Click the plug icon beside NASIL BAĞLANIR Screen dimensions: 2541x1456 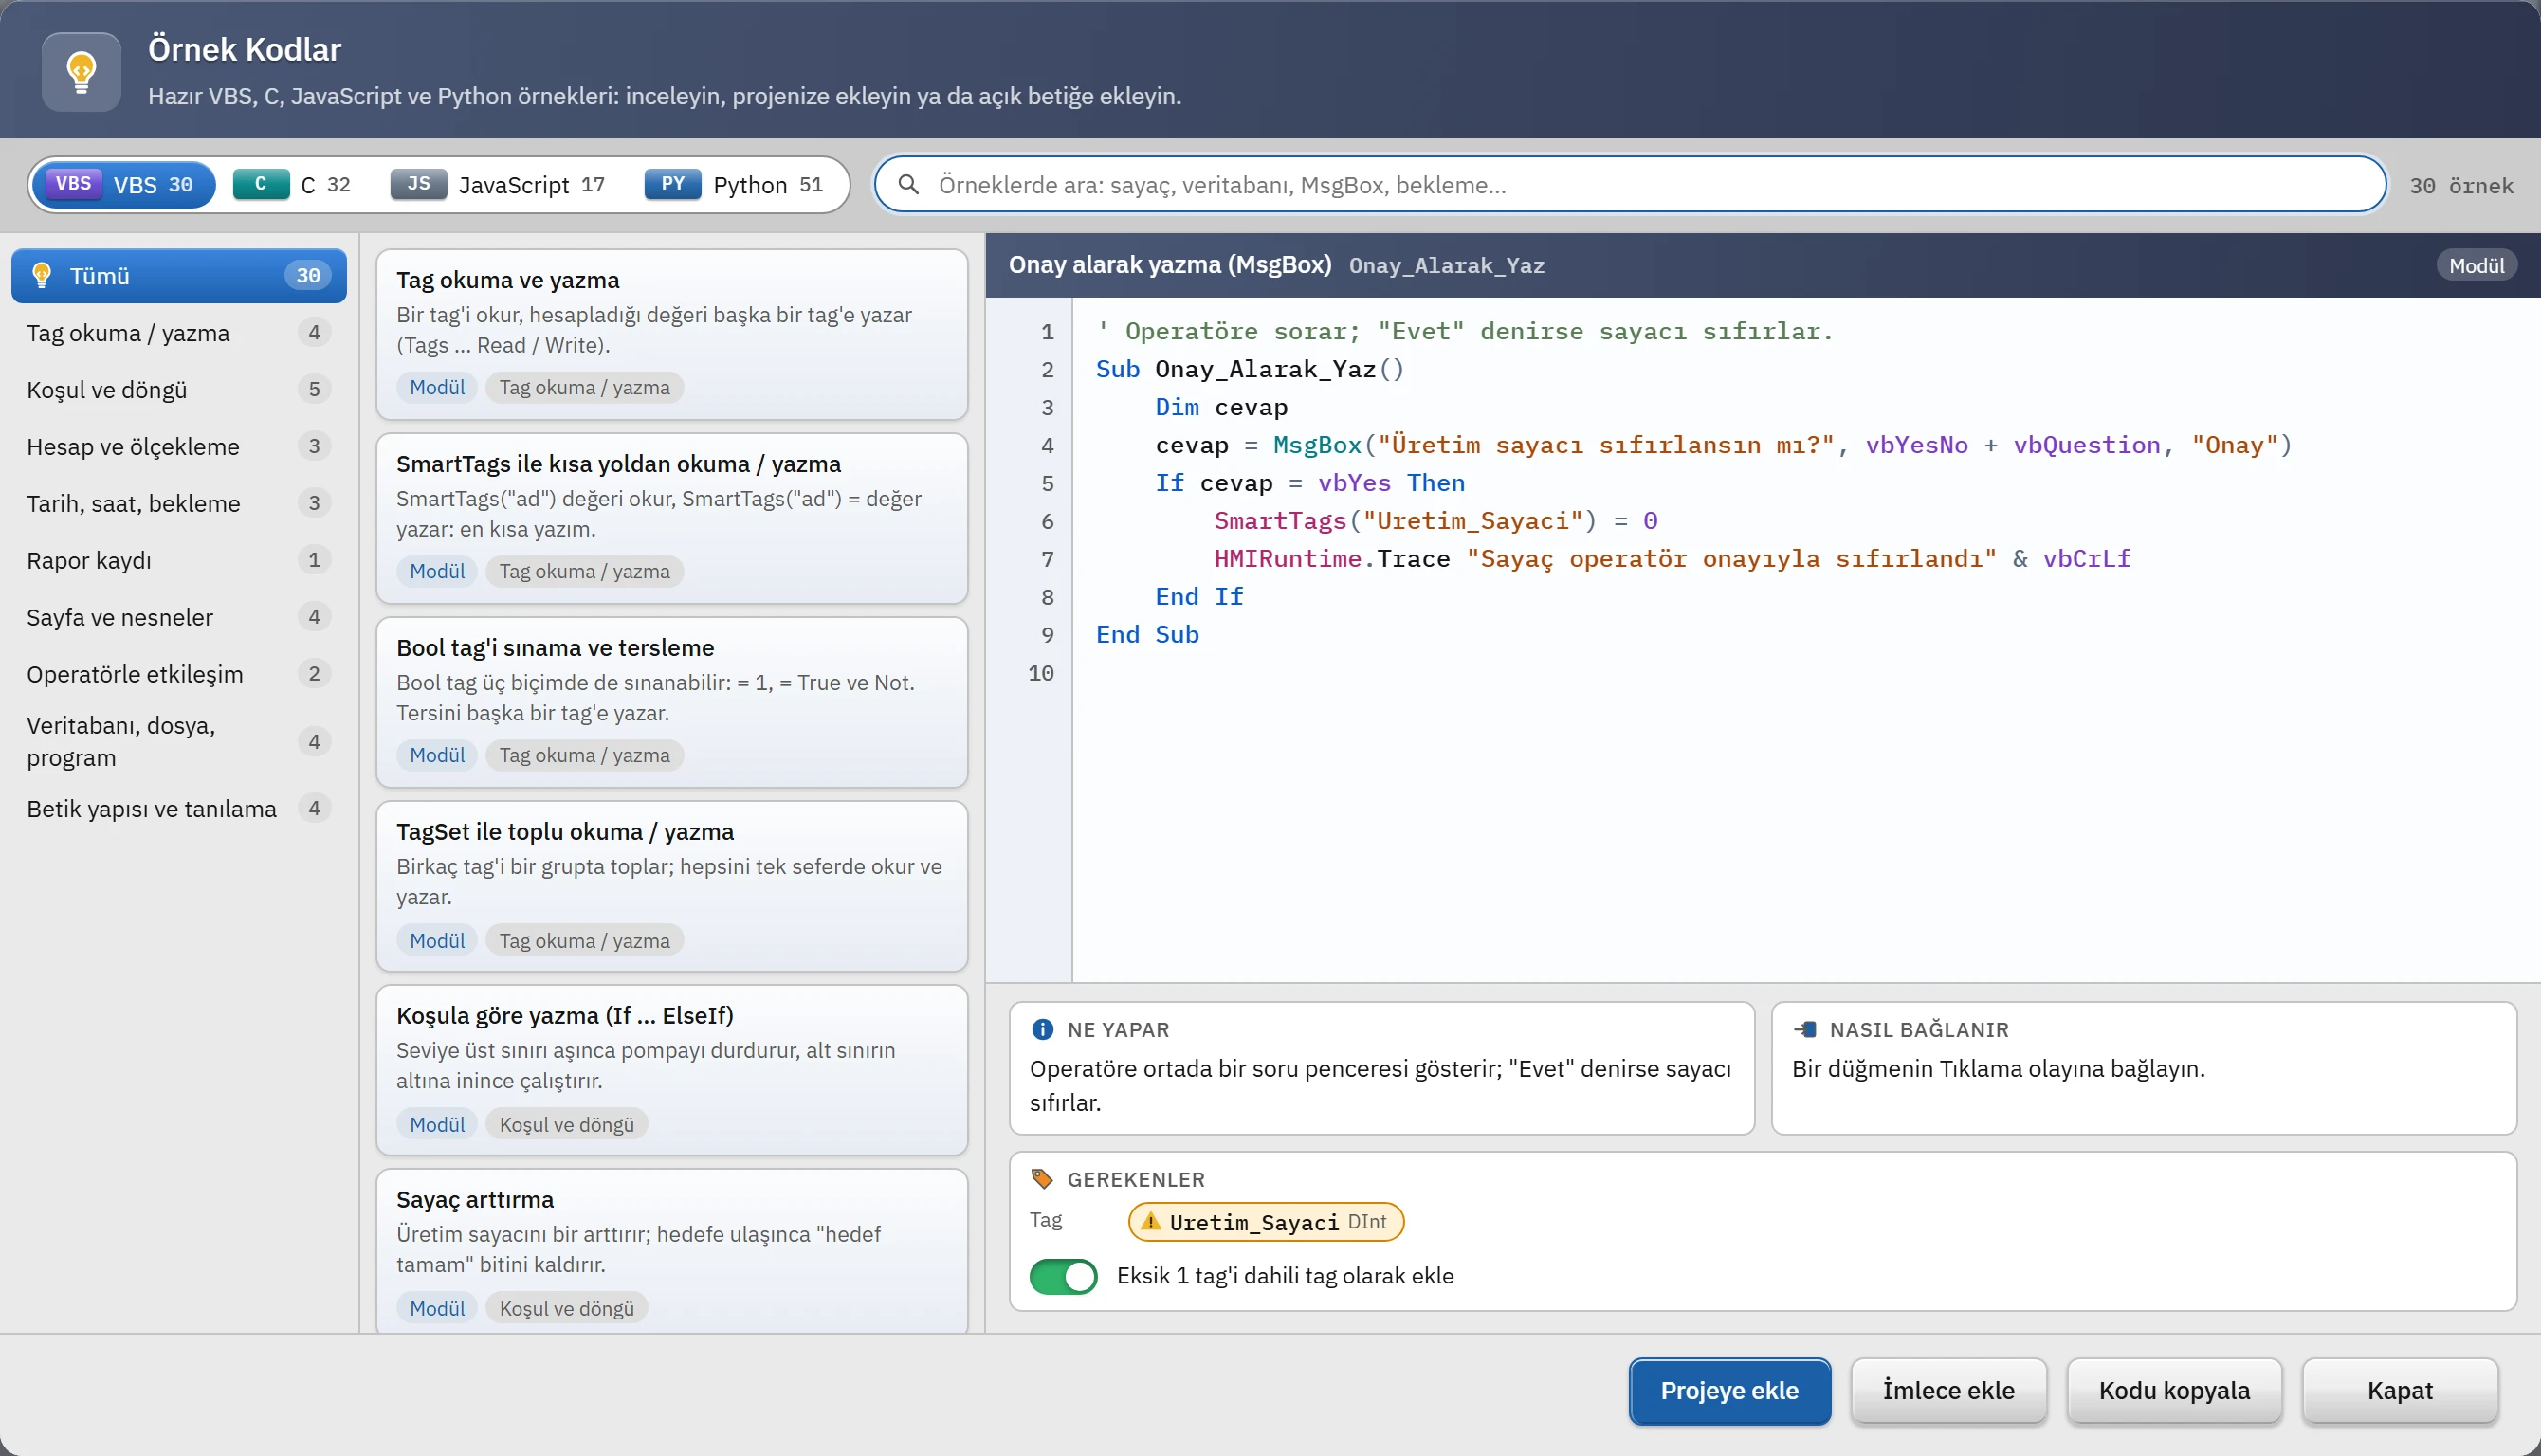point(1805,1029)
